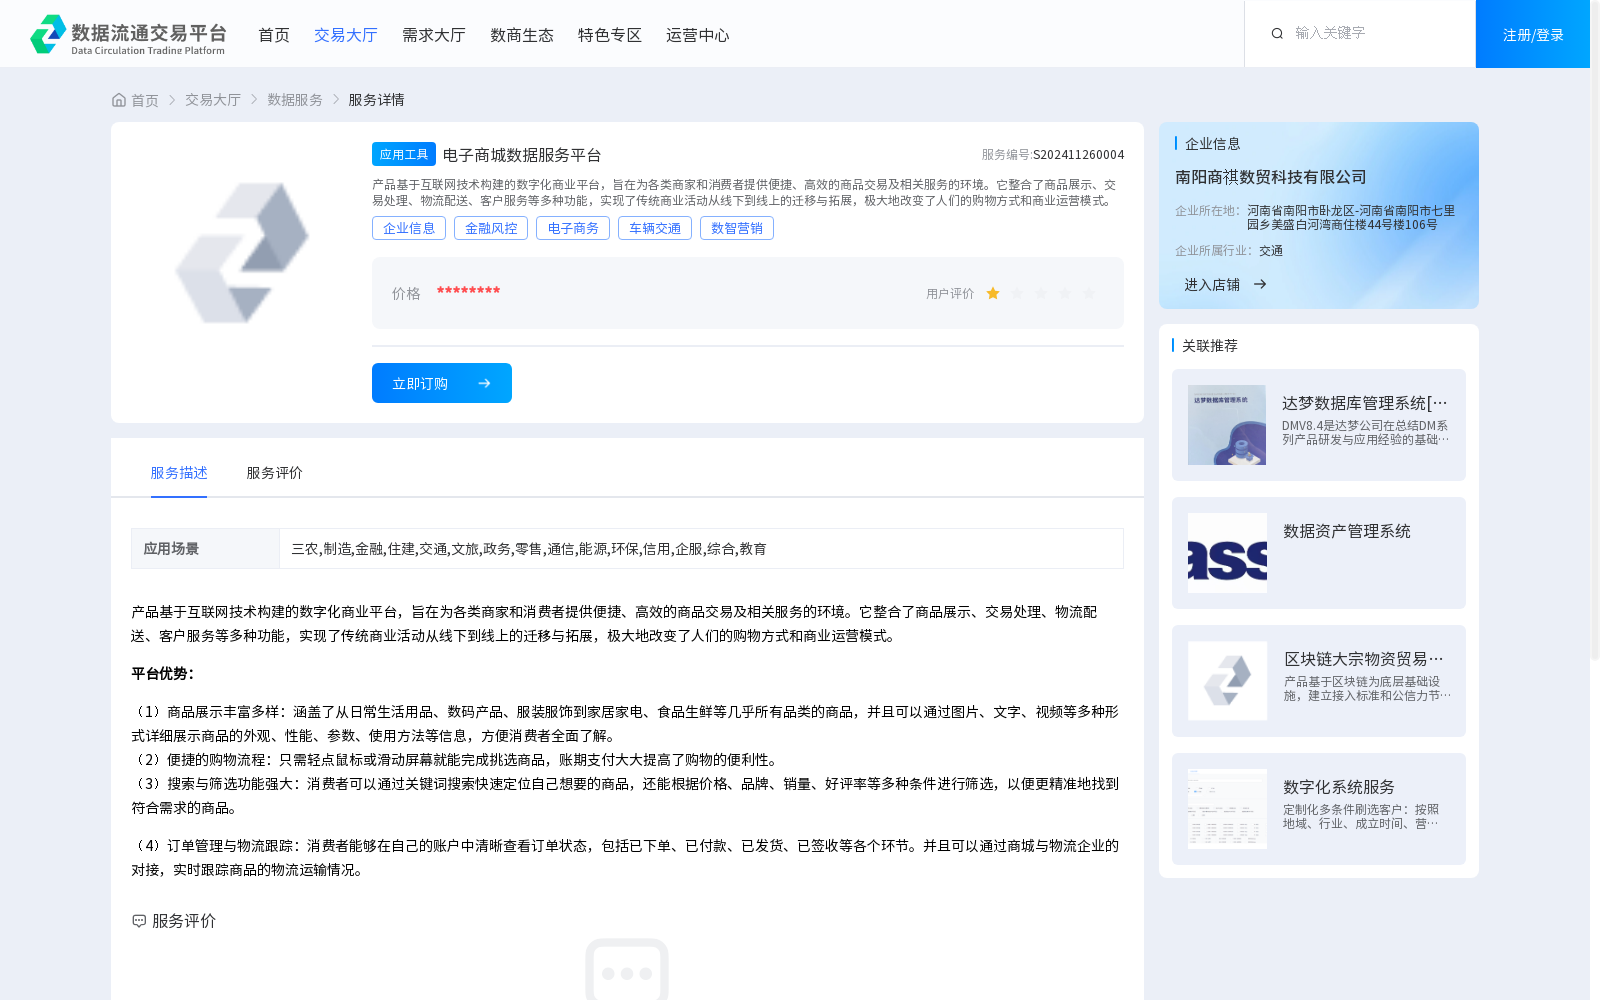Click the platform logo icon
This screenshot has height=1000, width=1600.
48,34
